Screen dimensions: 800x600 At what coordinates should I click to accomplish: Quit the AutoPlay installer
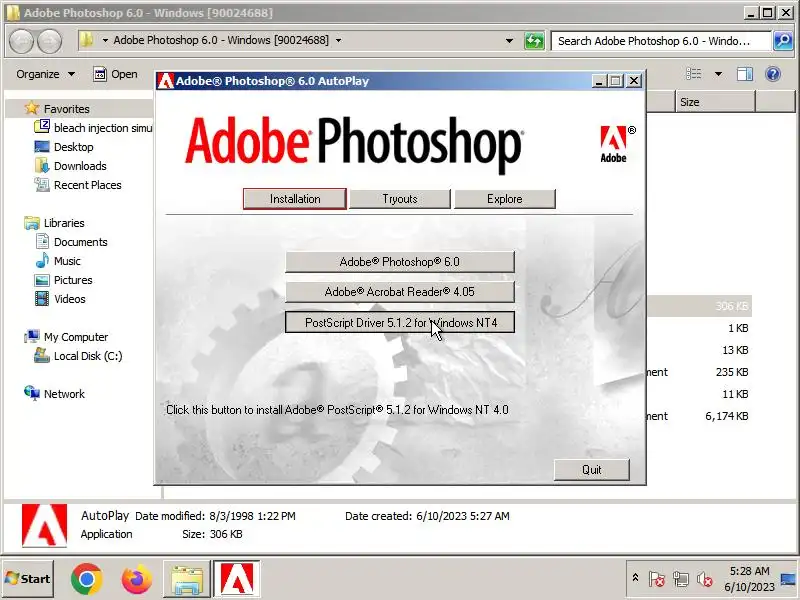592,469
